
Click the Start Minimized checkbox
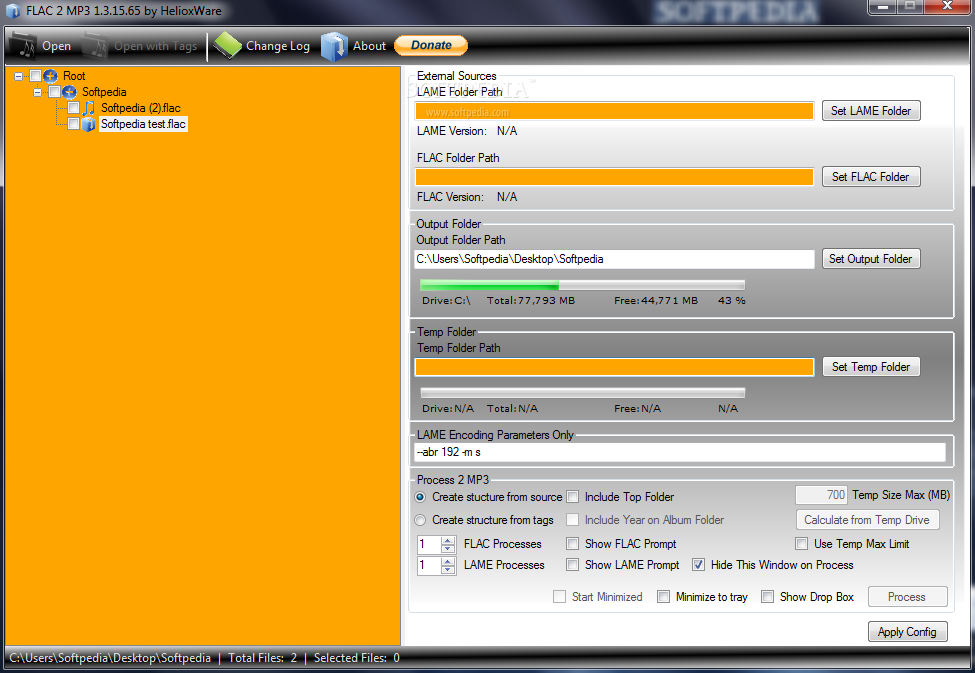560,597
